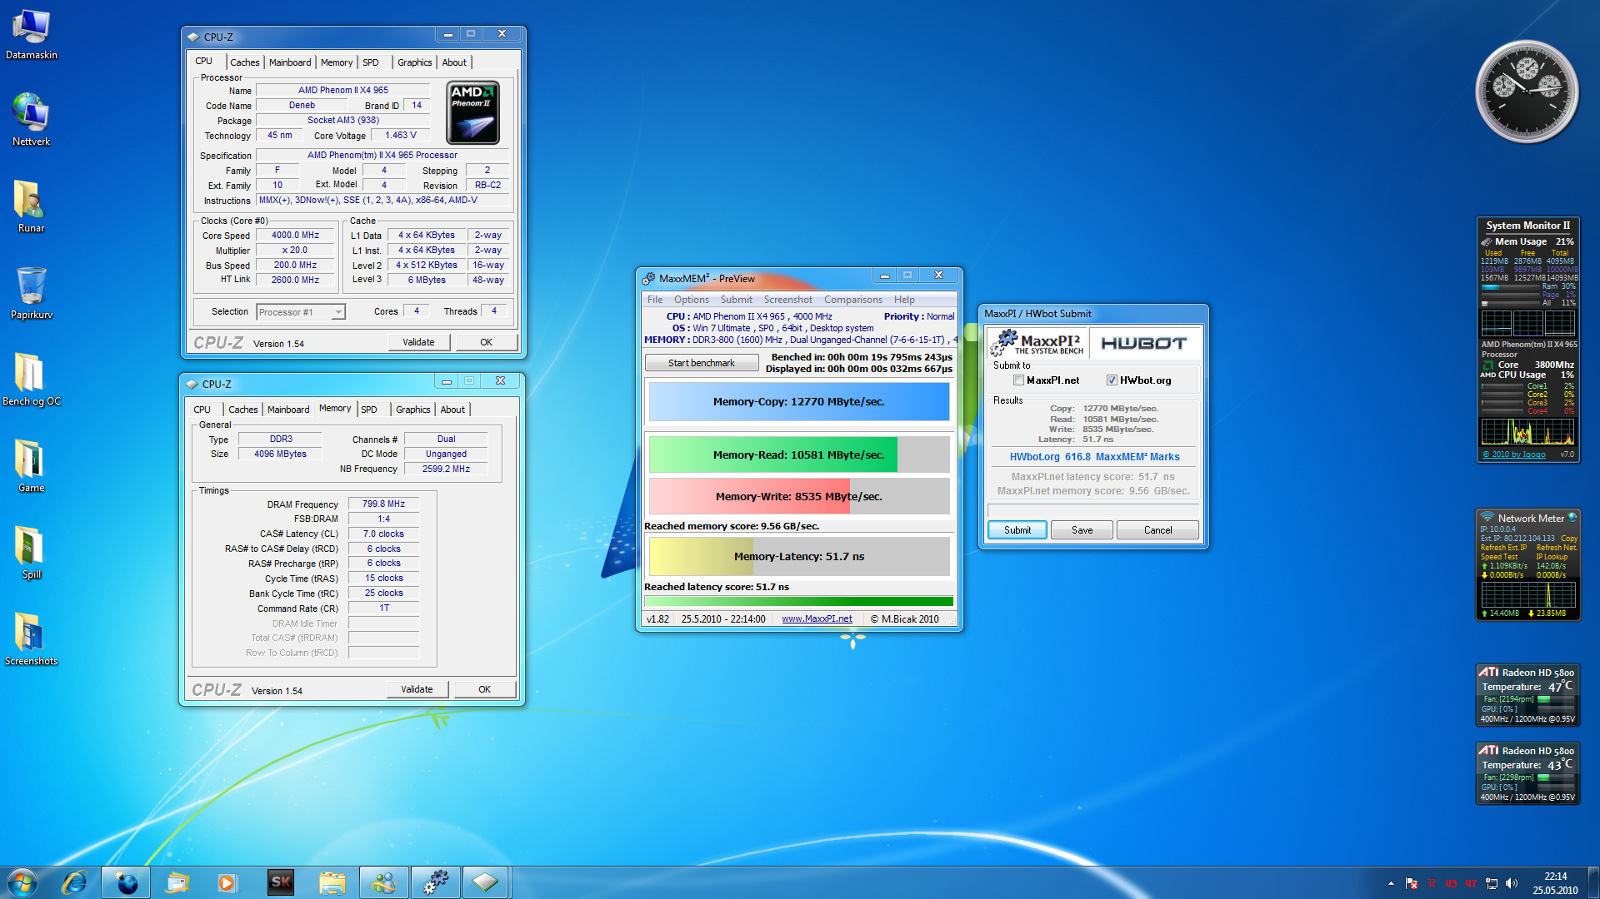Open Graphics tab in CPU-Z memory window
Image resolution: width=1600 pixels, height=899 pixels.
(x=413, y=409)
